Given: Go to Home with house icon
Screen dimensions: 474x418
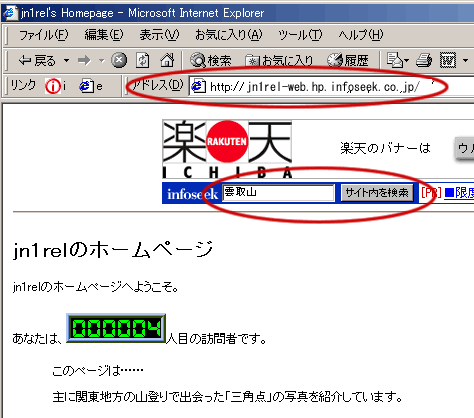Looking at the screenshot, I should (x=167, y=61).
